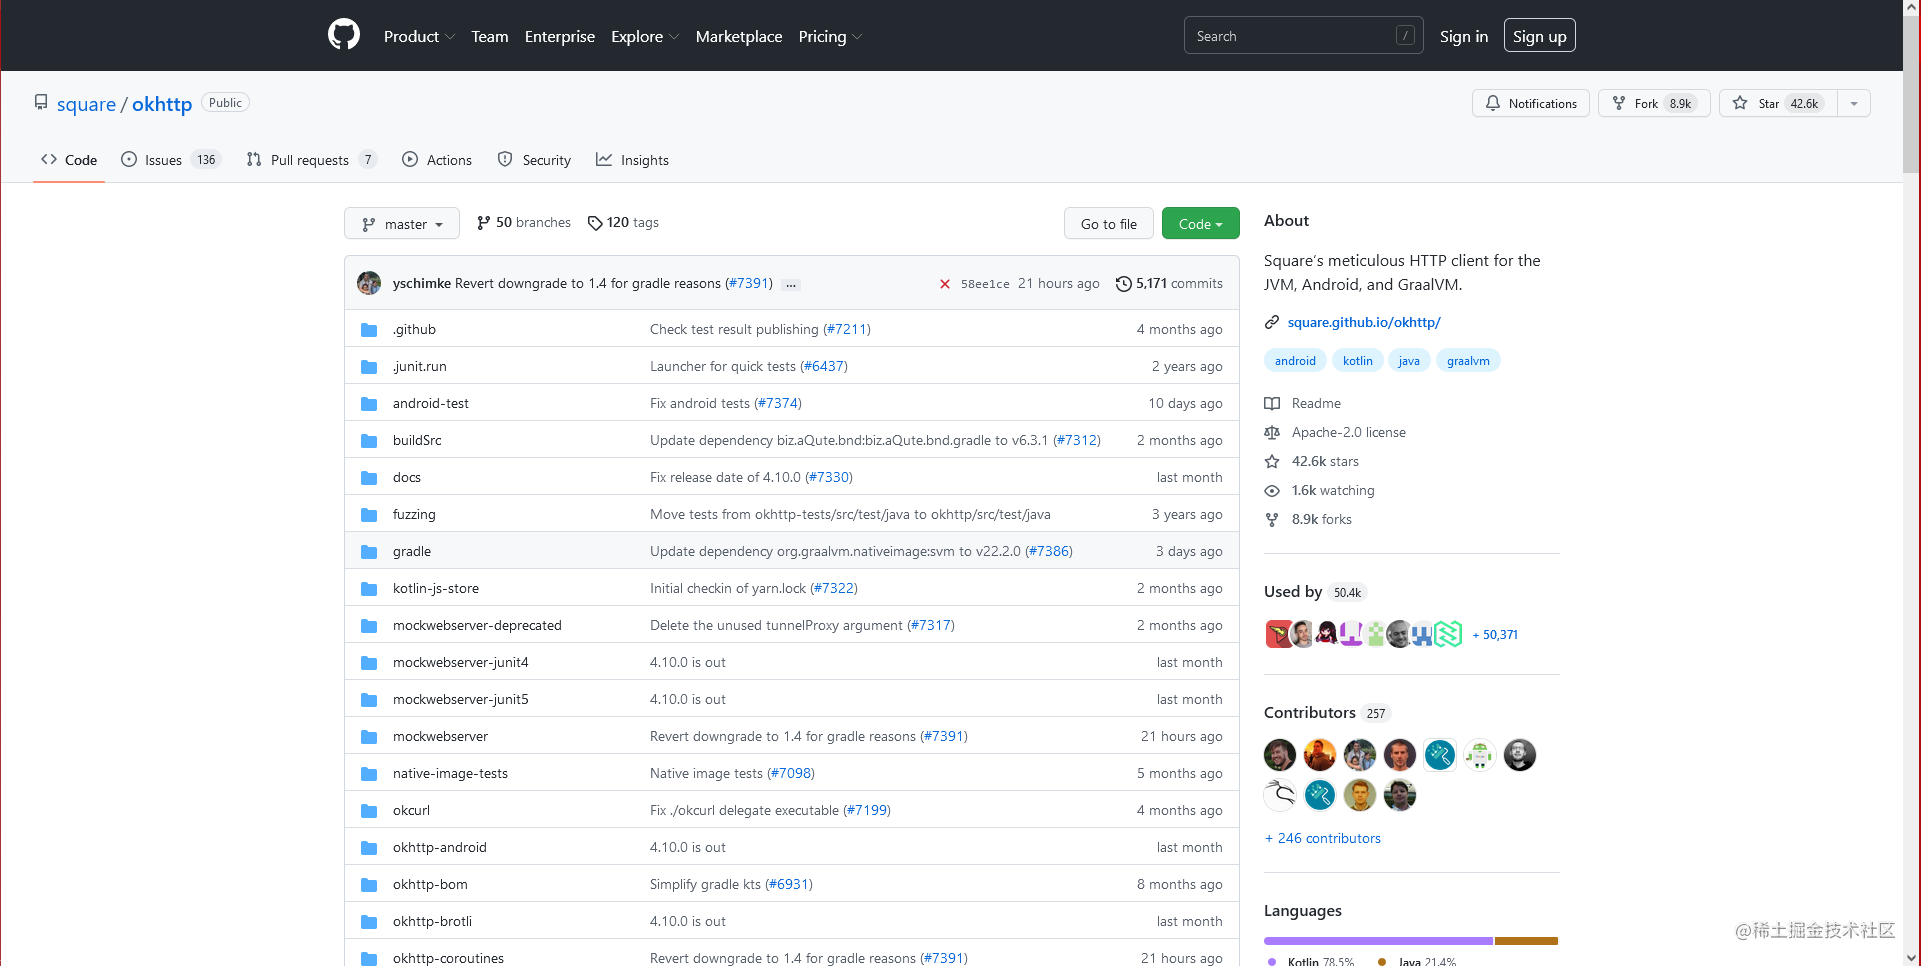Click the repository icon before square
The height and width of the screenshot is (966, 1921).
[41, 102]
